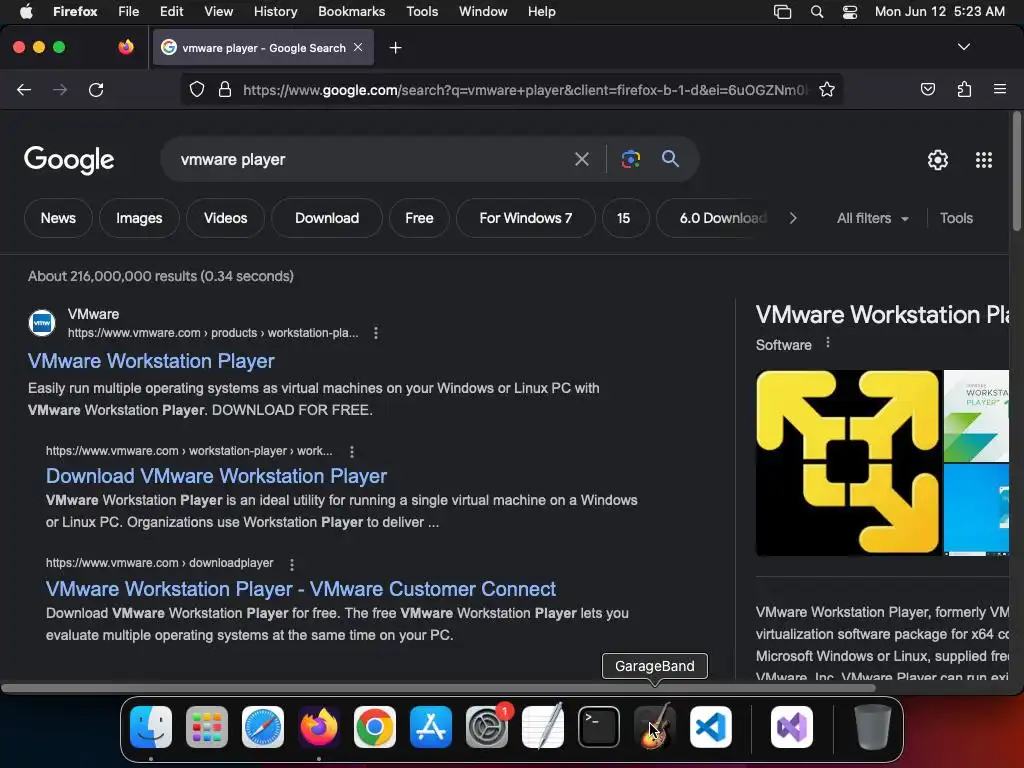The height and width of the screenshot is (768, 1024).
Task: Open the tracking protection shield
Action: [x=197, y=89]
